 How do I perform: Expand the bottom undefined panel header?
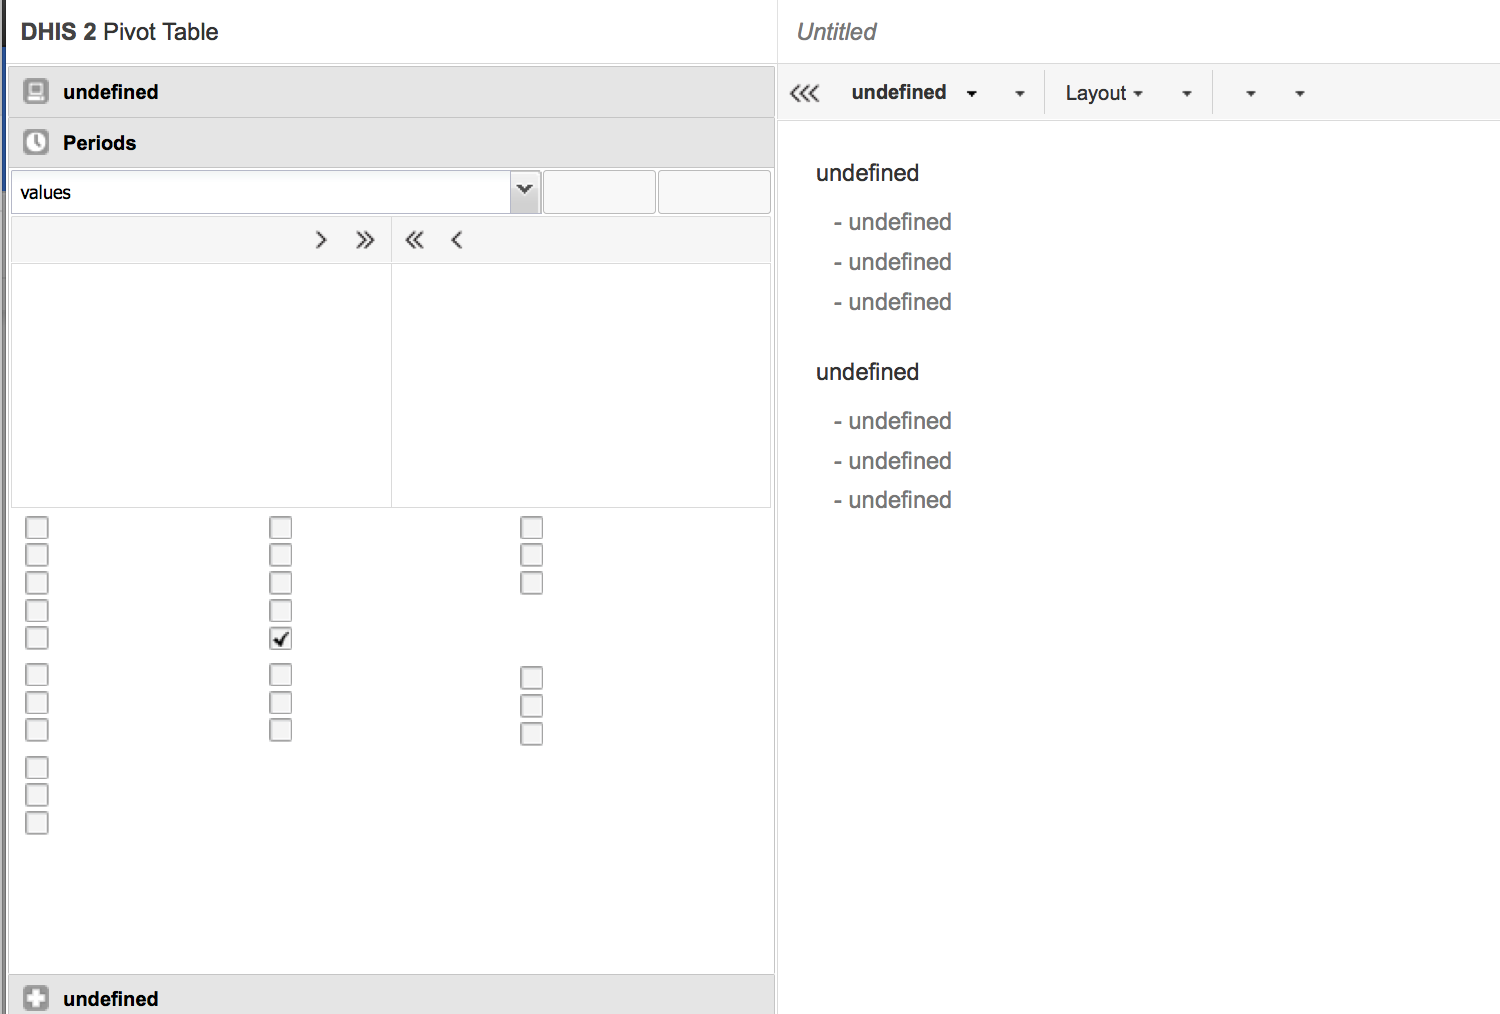point(392,995)
